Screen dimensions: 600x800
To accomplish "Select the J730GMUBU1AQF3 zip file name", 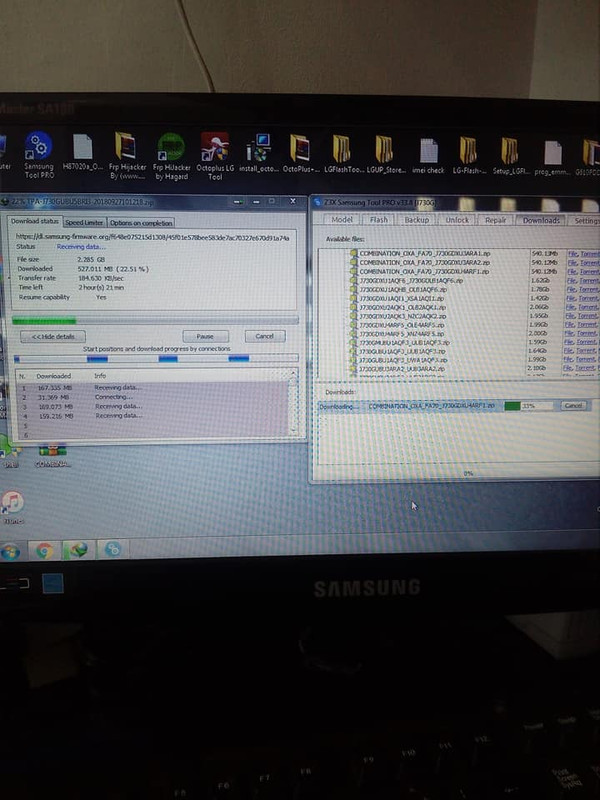I will (404, 342).
